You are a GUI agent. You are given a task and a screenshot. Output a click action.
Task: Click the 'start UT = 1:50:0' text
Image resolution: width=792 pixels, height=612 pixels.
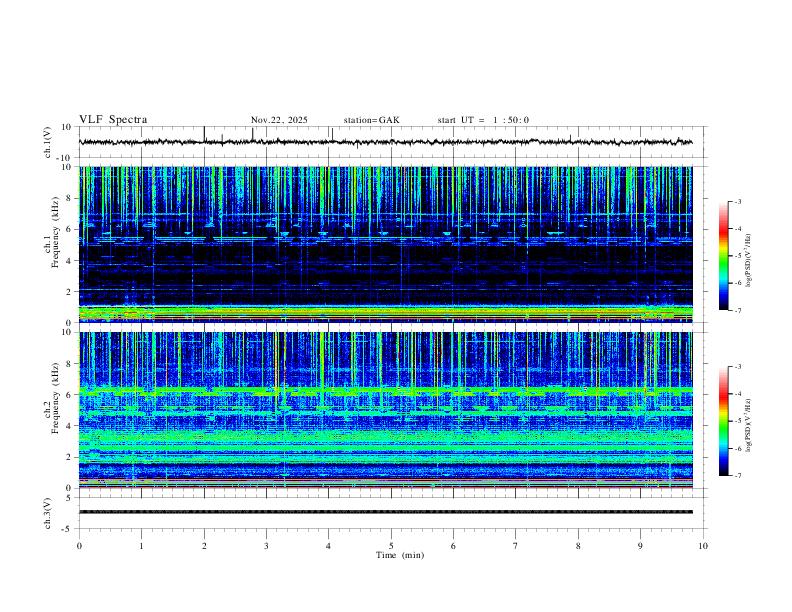(483, 120)
